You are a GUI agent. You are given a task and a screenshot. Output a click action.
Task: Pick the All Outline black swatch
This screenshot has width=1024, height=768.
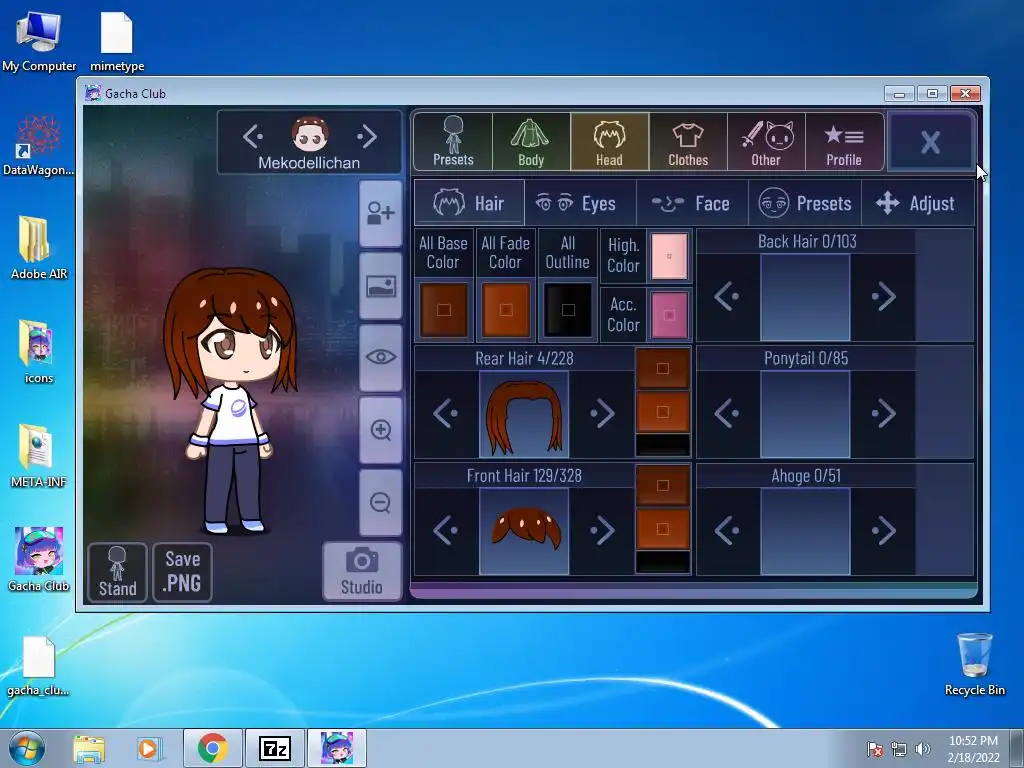pyautogui.click(x=568, y=310)
